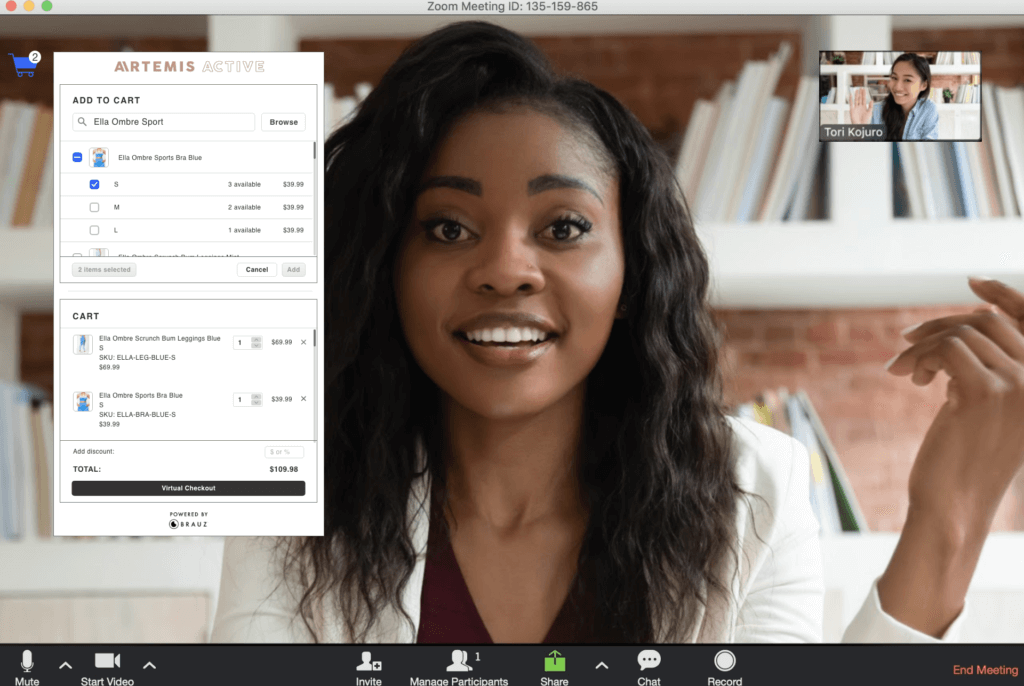
Task: Adjust quantity stepper for Leggings Blue
Action: (x=257, y=342)
